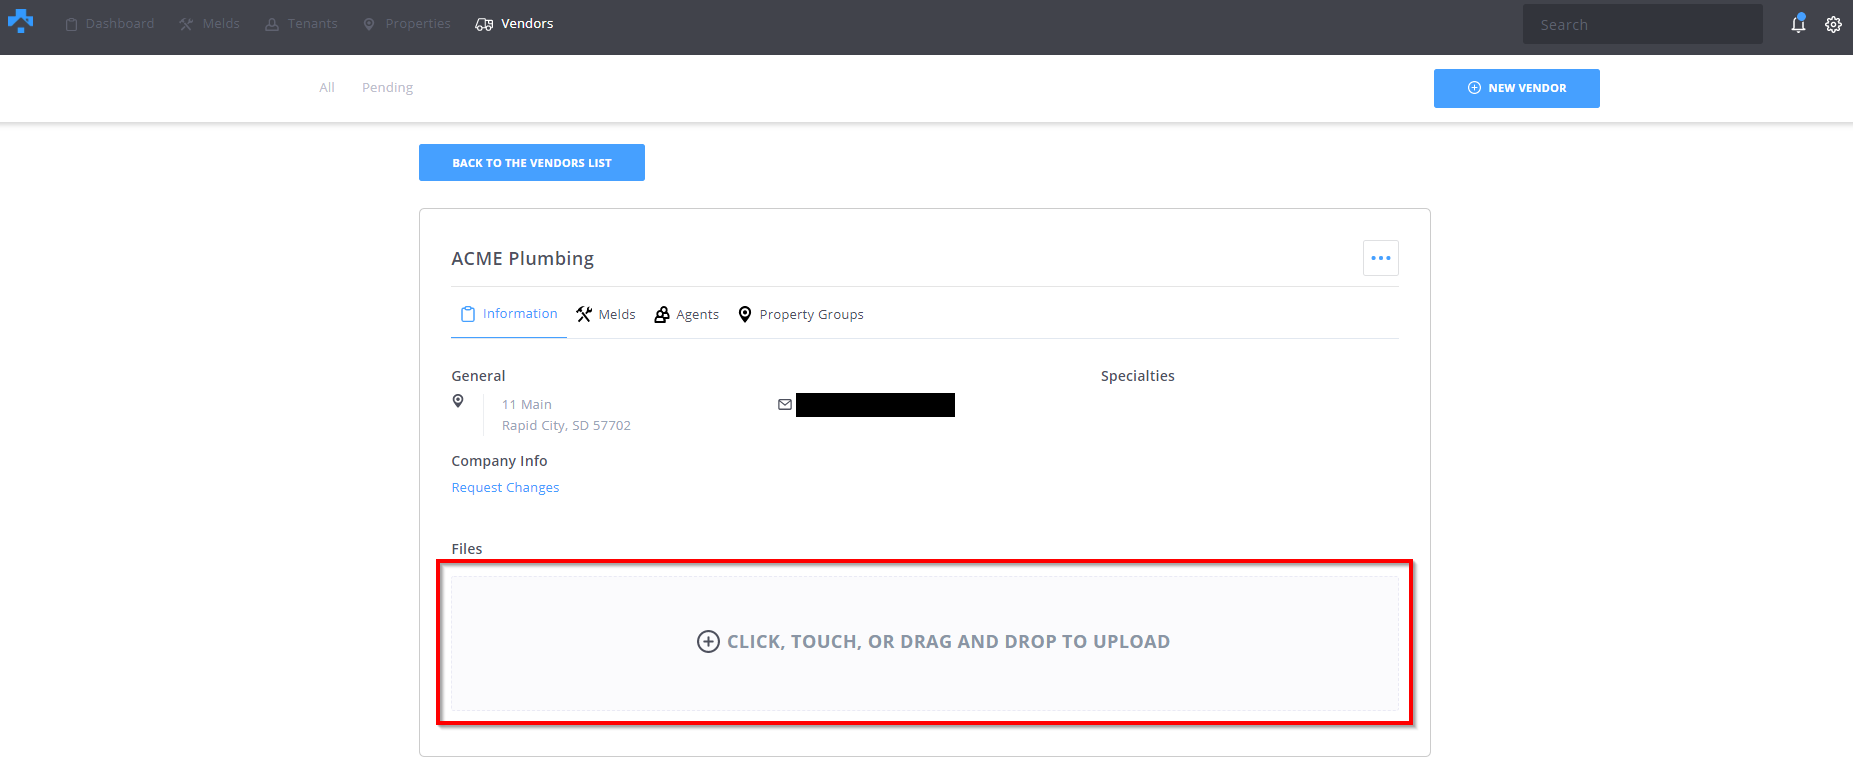The image size is (1853, 762).
Task: Click the map pin address icon
Action: click(458, 401)
